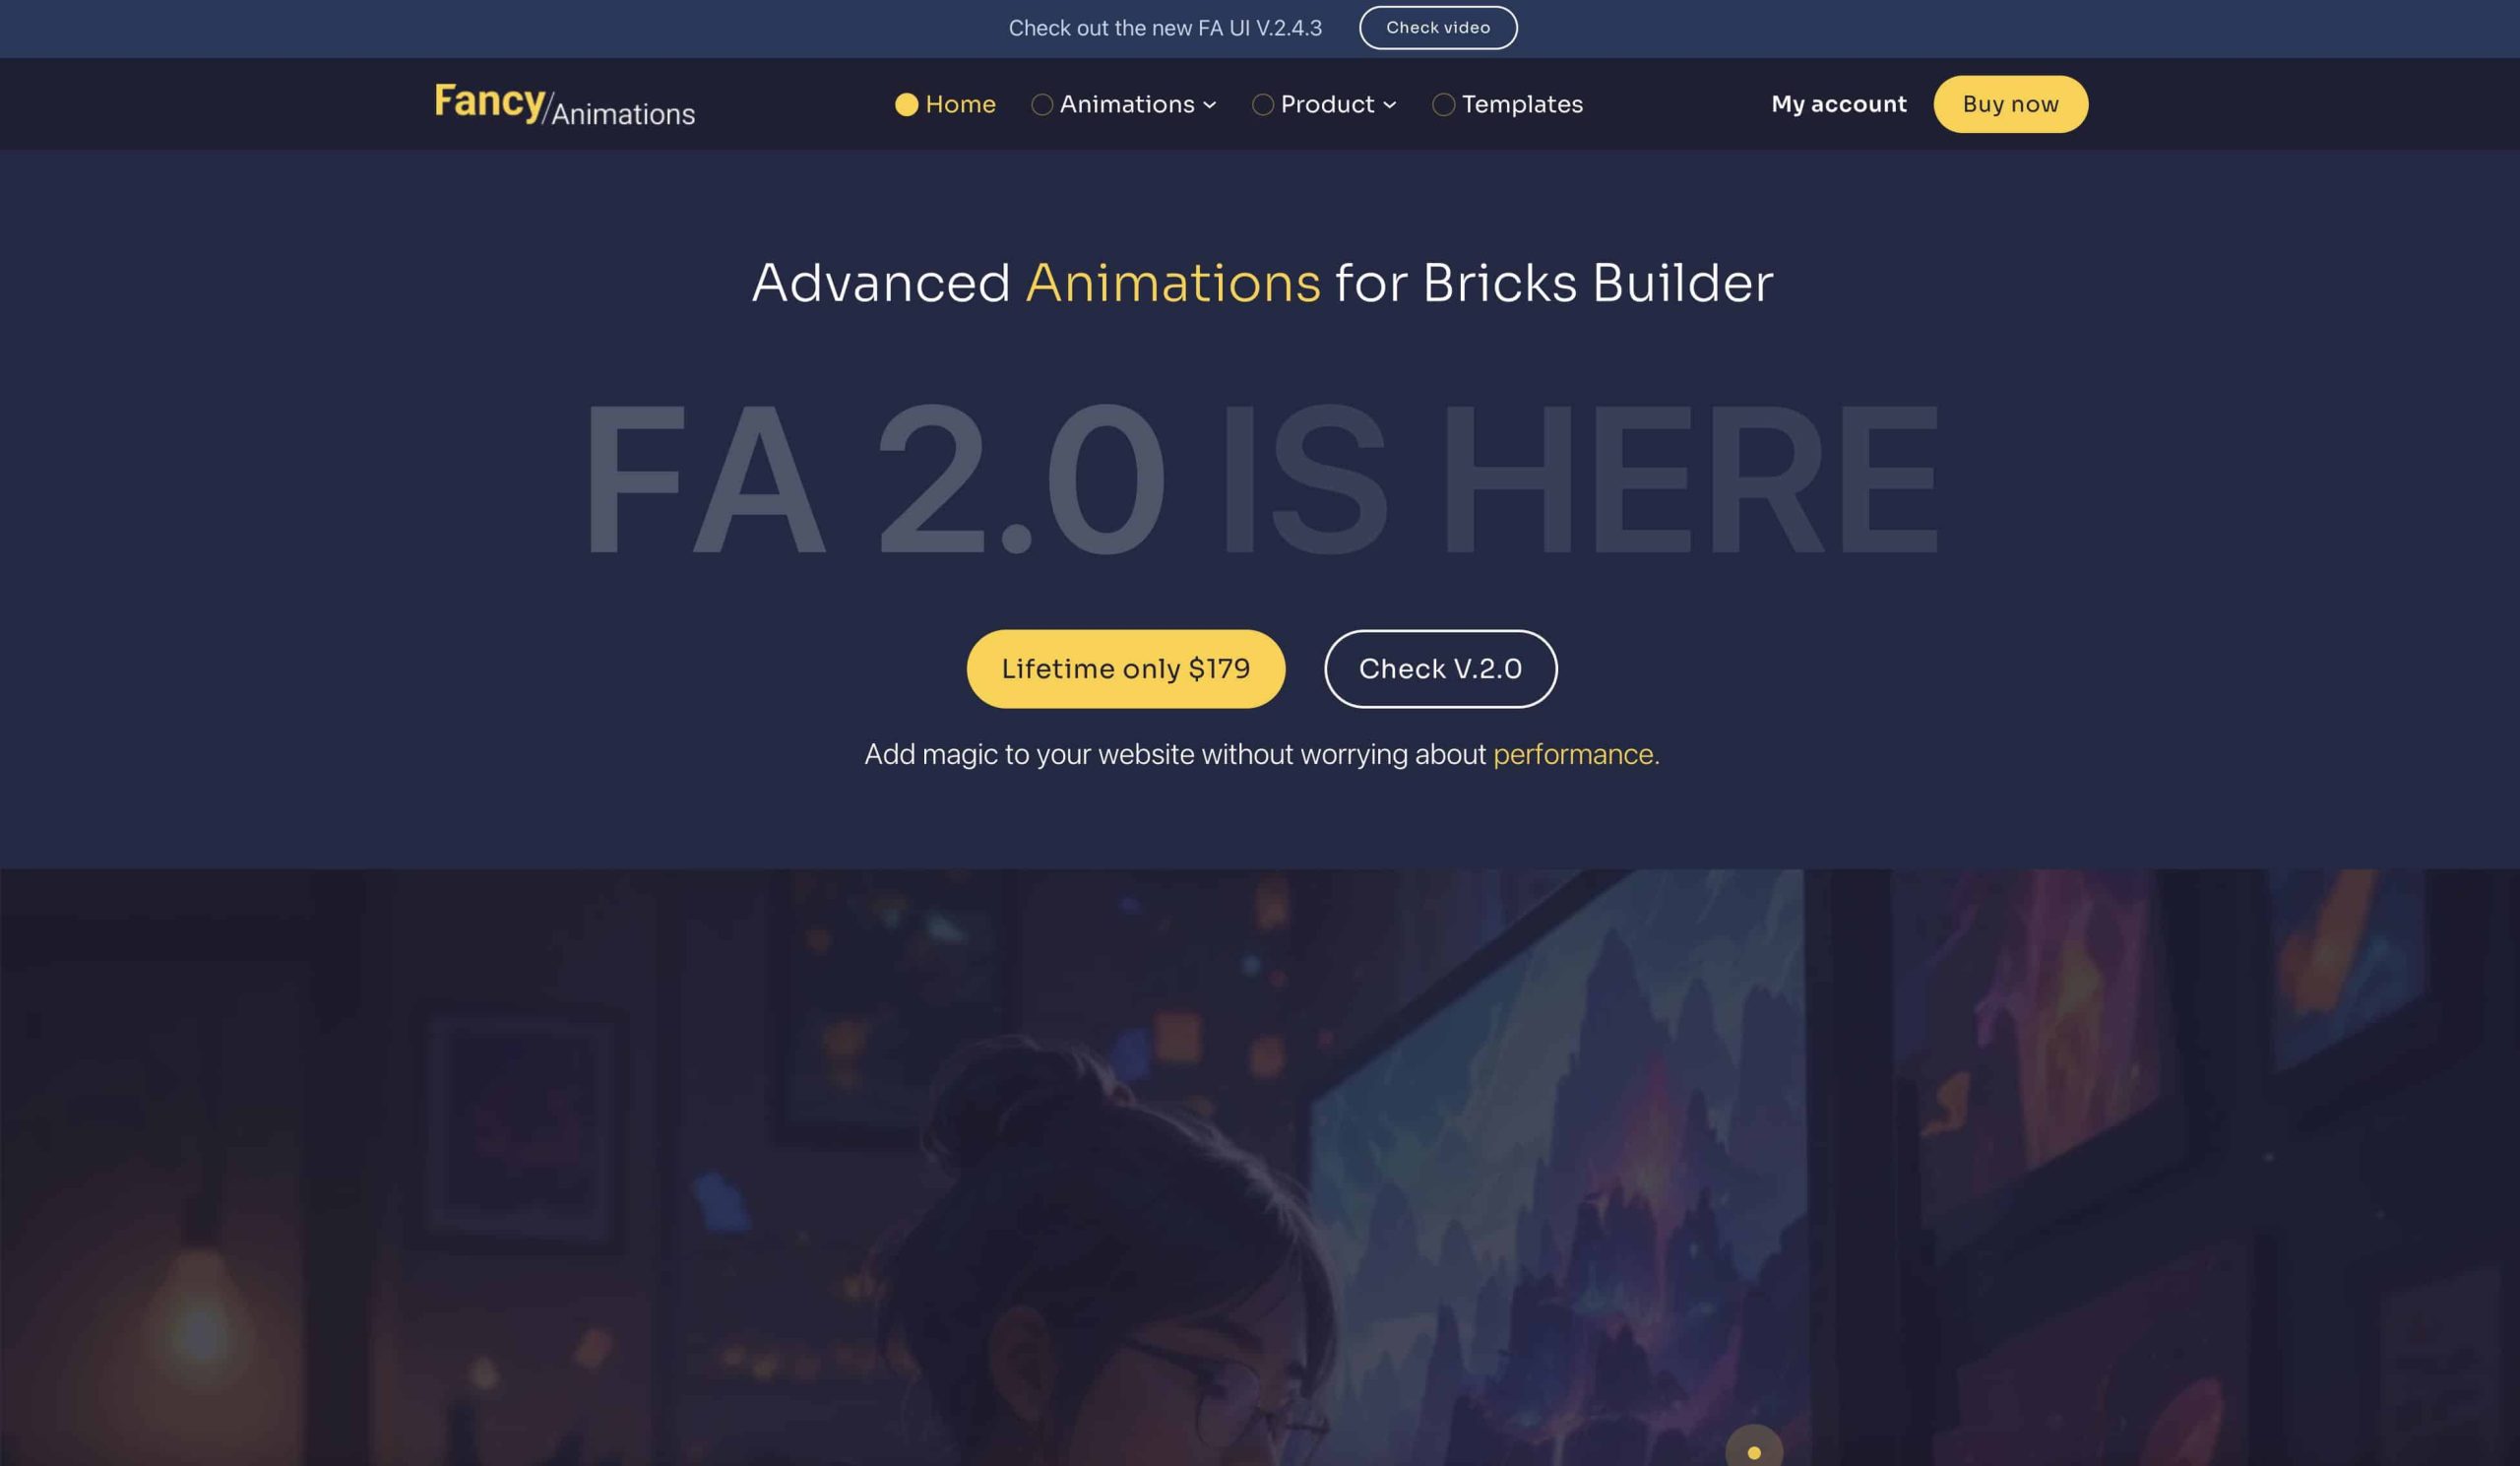Viewport: 2520px width, 1466px height.
Task: Open the Home menu item
Action: coord(960,104)
